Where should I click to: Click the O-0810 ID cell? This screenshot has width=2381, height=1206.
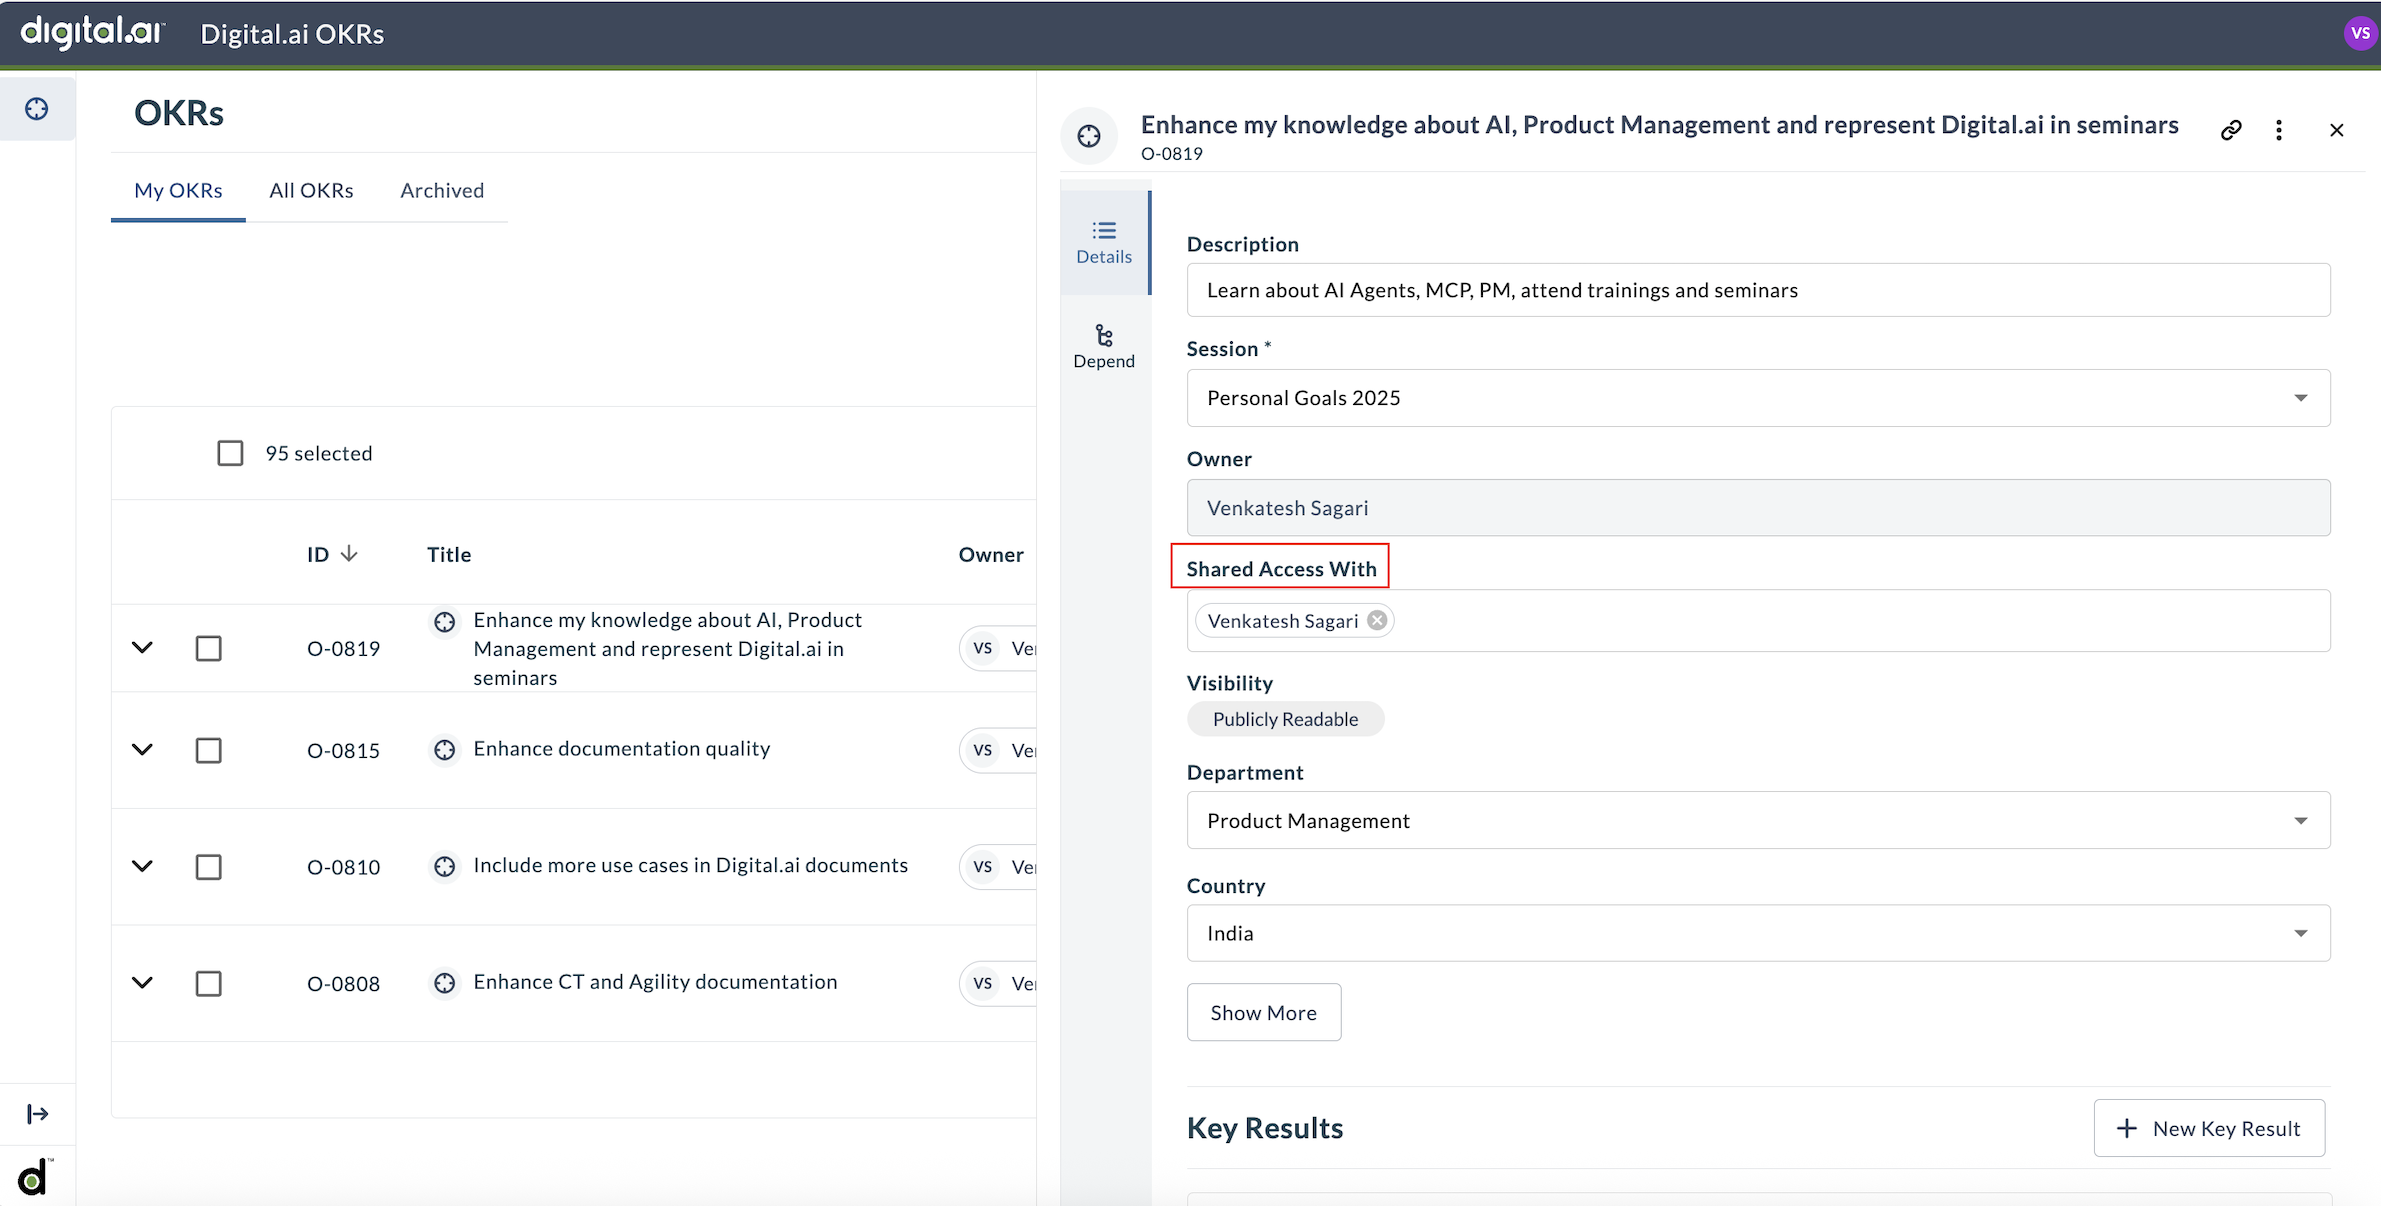point(343,867)
